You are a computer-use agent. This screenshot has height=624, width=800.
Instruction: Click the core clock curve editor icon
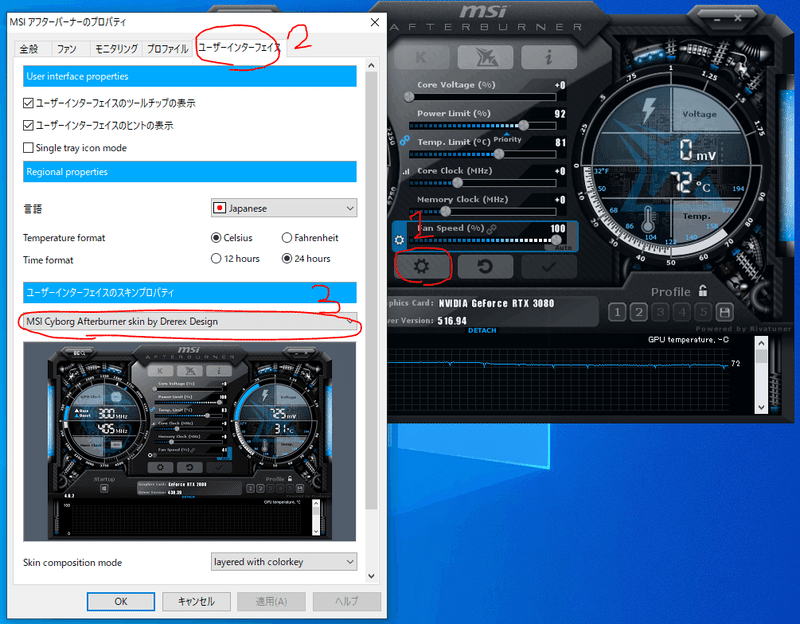pos(406,172)
